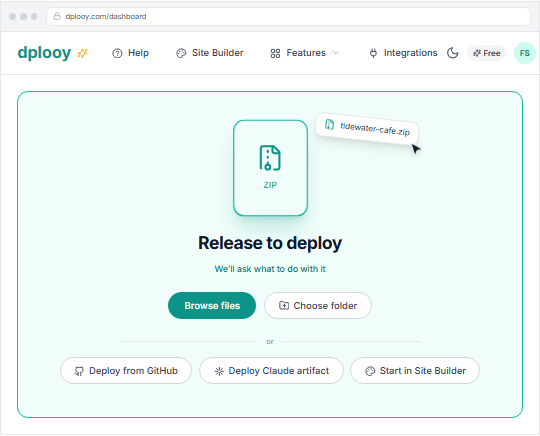The width and height of the screenshot is (540, 436).
Task: Click the zip file icon in card
Action: (x=270, y=158)
